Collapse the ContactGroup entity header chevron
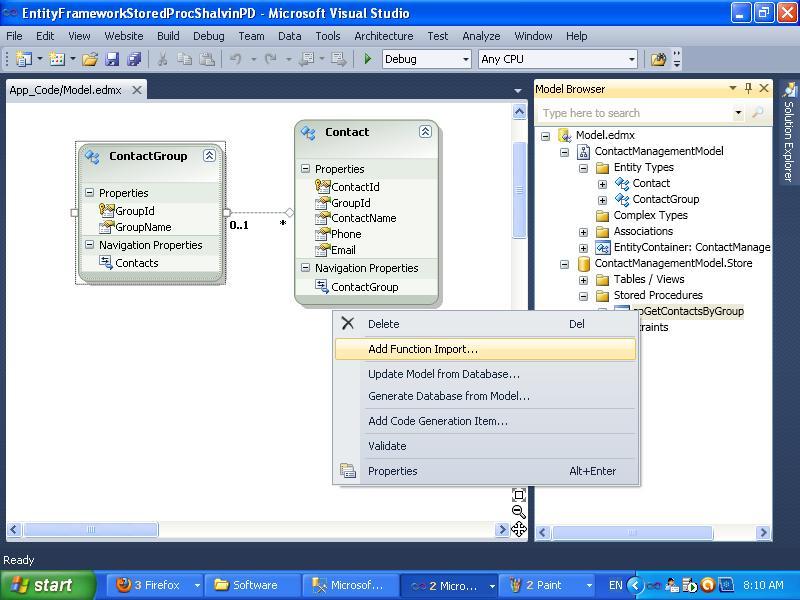Image resolution: width=800 pixels, height=600 pixels. [209, 156]
